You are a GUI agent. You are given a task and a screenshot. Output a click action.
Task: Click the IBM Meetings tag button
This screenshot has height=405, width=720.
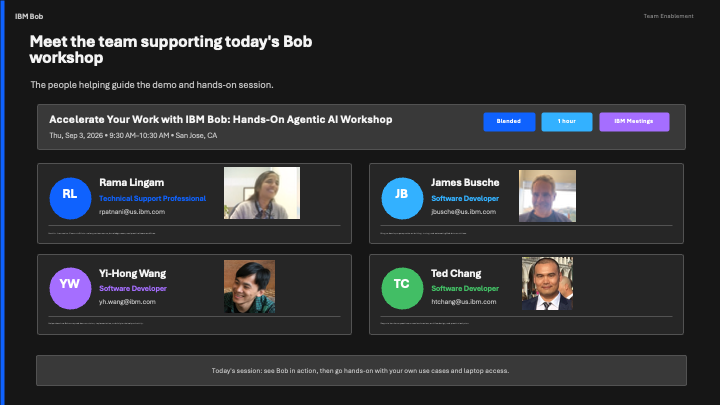pos(634,122)
